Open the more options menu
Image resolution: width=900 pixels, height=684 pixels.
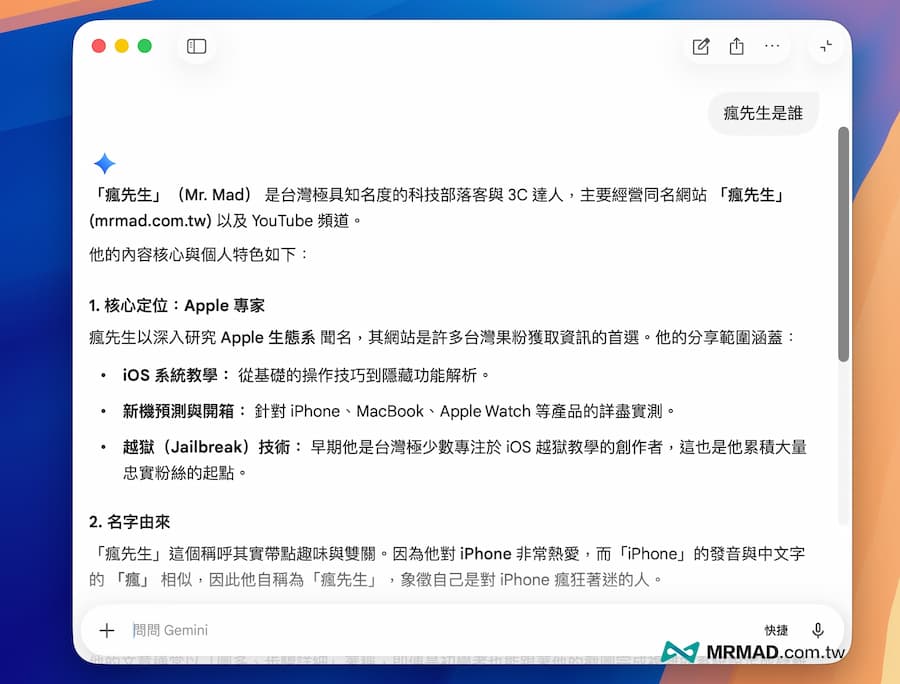click(773, 46)
